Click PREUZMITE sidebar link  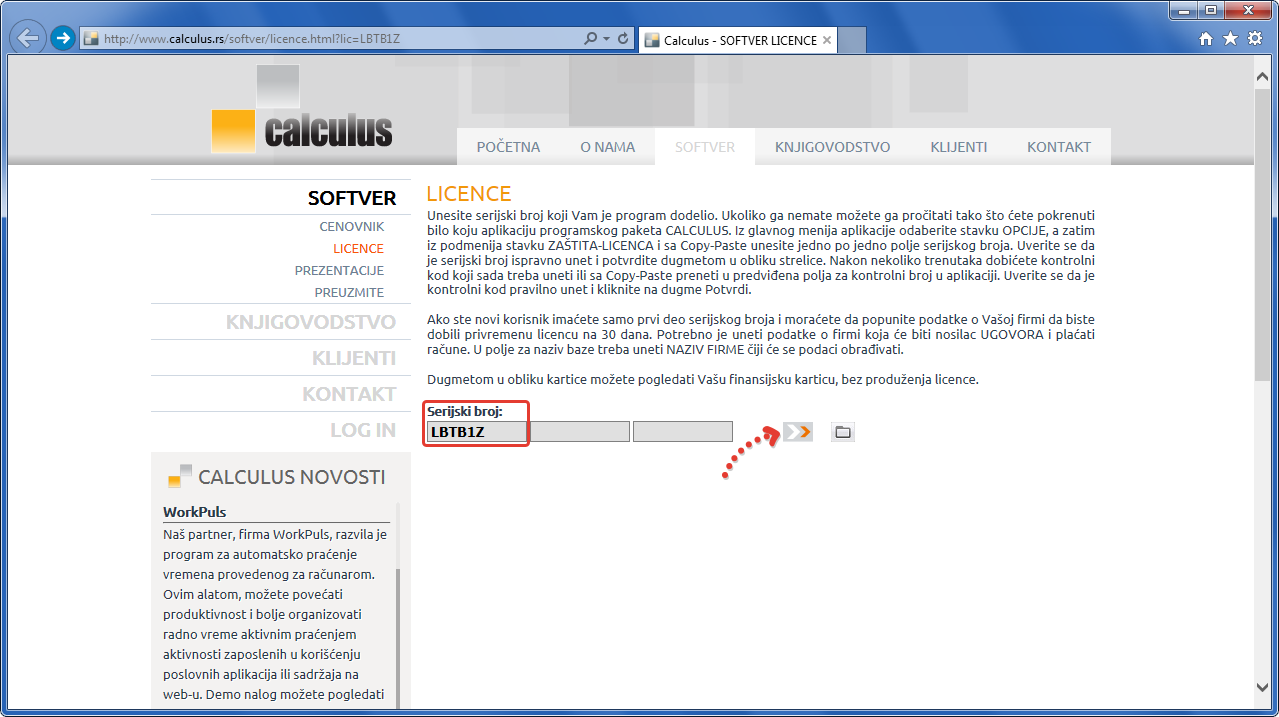point(349,293)
